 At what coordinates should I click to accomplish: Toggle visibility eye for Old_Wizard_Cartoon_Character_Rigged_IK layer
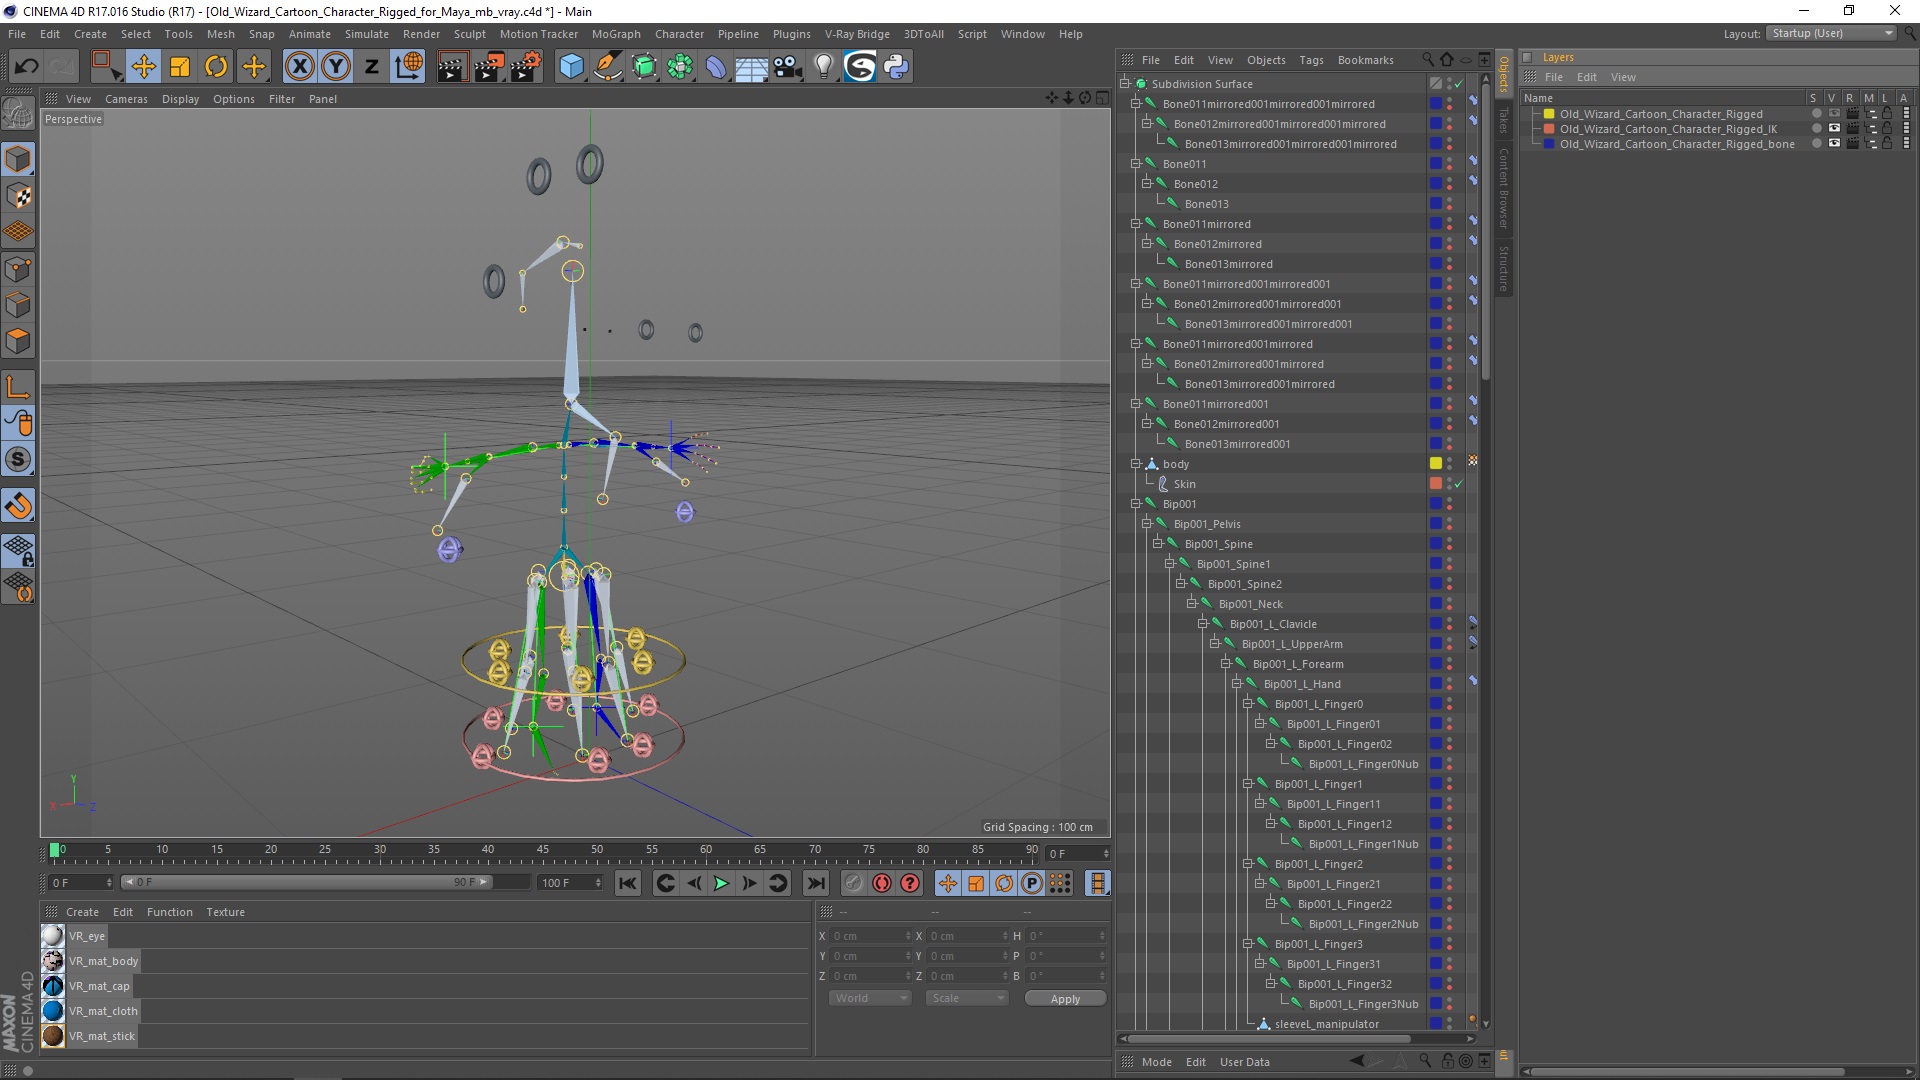click(1834, 129)
